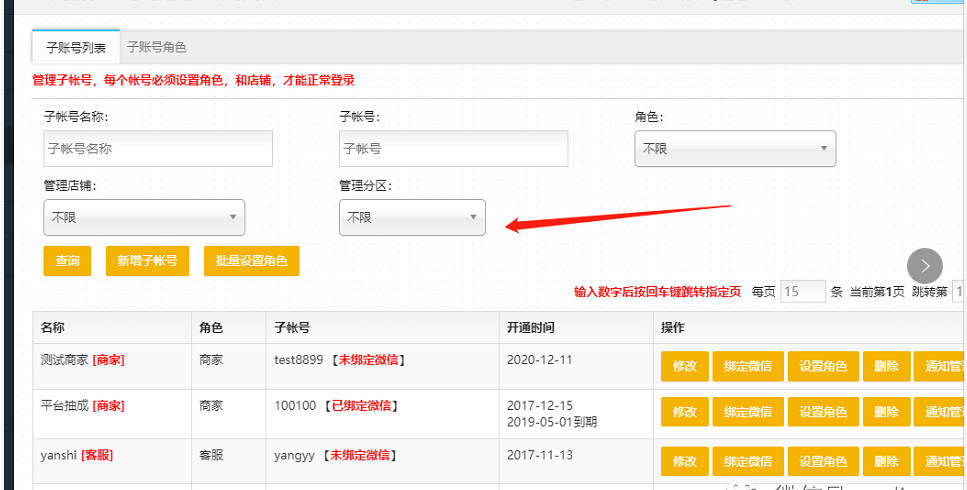This screenshot has width=967, height=490.
Task: Click 设置角色 for 测试商家 row
Action: pyautogui.click(x=823, y=366)
